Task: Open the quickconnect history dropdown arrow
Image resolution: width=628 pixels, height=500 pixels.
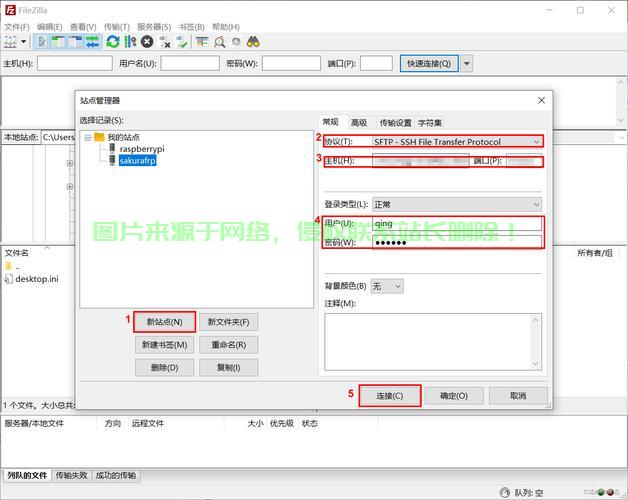Action: [467, 63]
